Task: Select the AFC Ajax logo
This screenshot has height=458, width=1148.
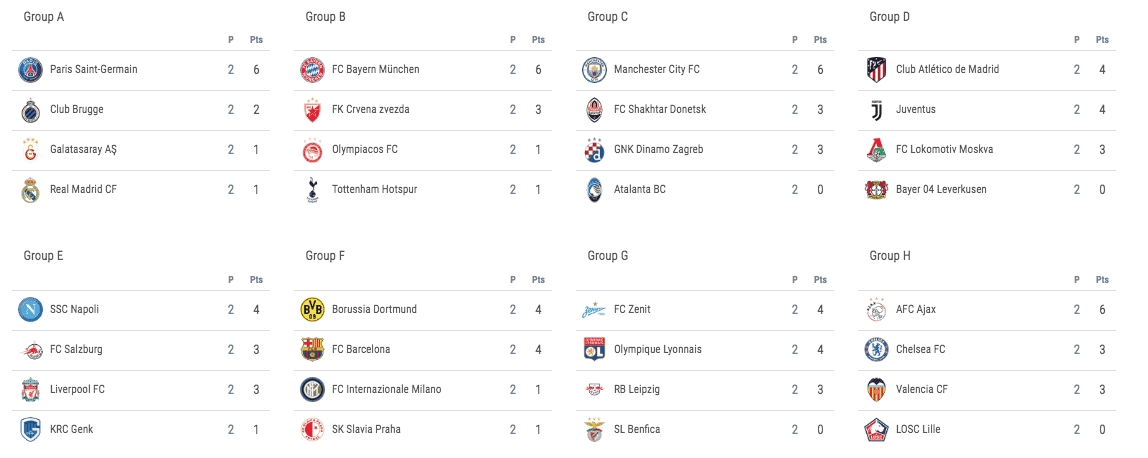Action: [876, 309]
